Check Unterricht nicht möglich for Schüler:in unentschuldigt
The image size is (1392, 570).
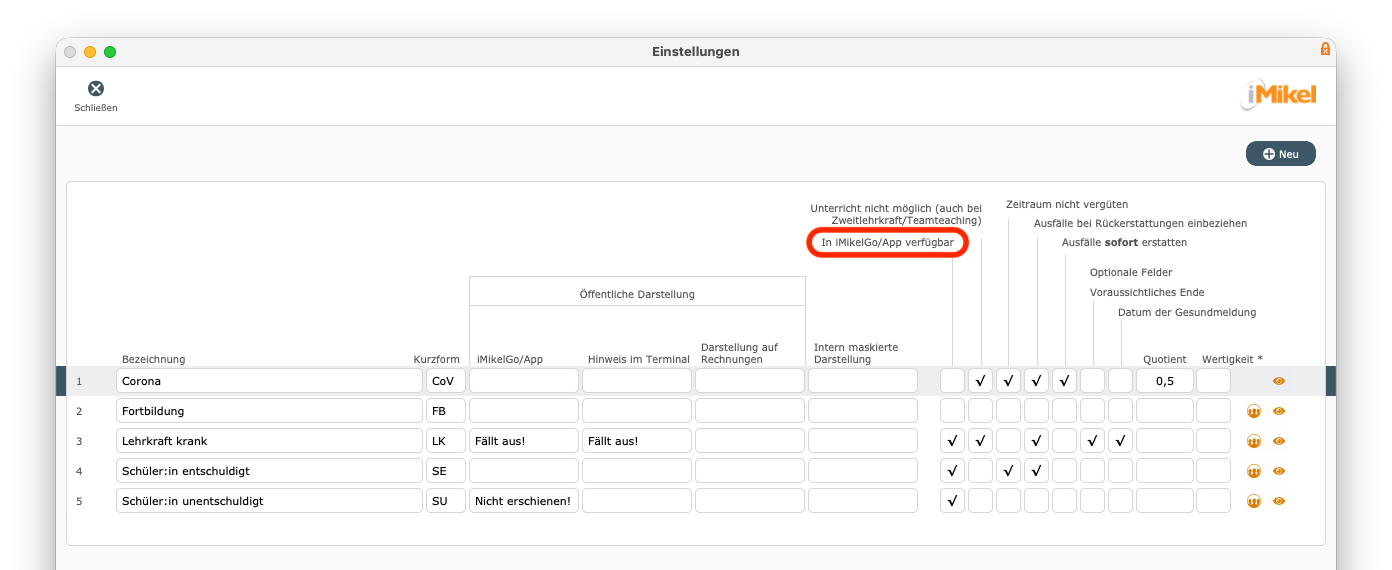(x=981, y=501)
